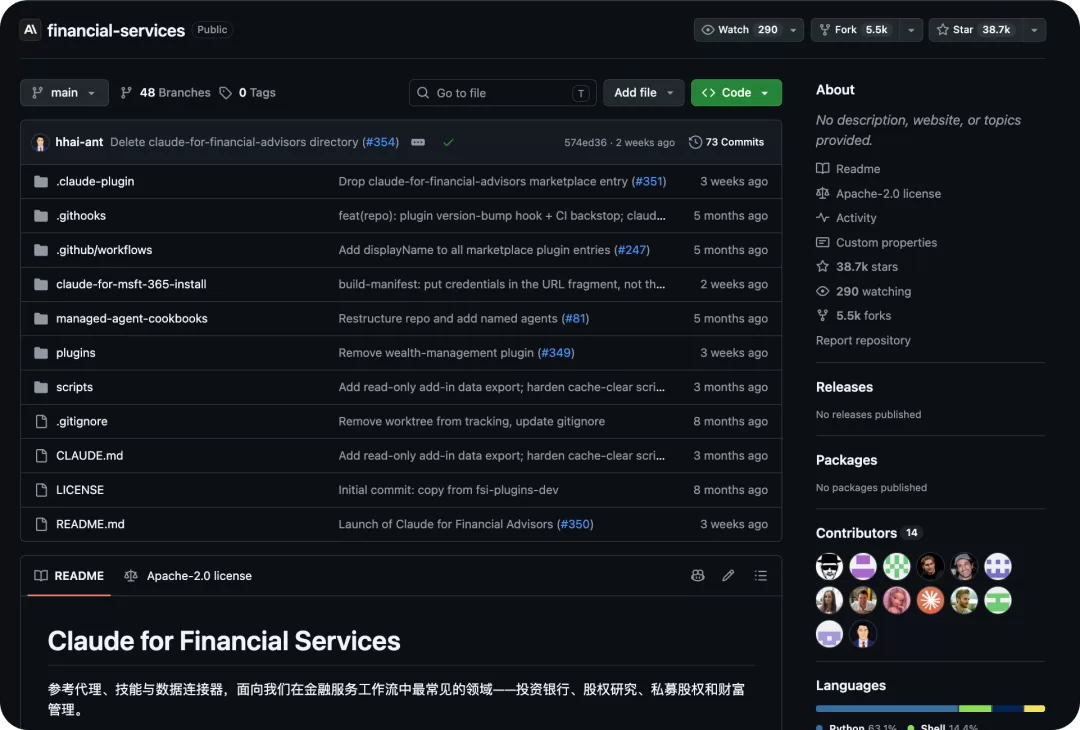Click the green Shell segment in languages bar
Viewport: 1080px width, 730px height.
[x=975, y=709]
